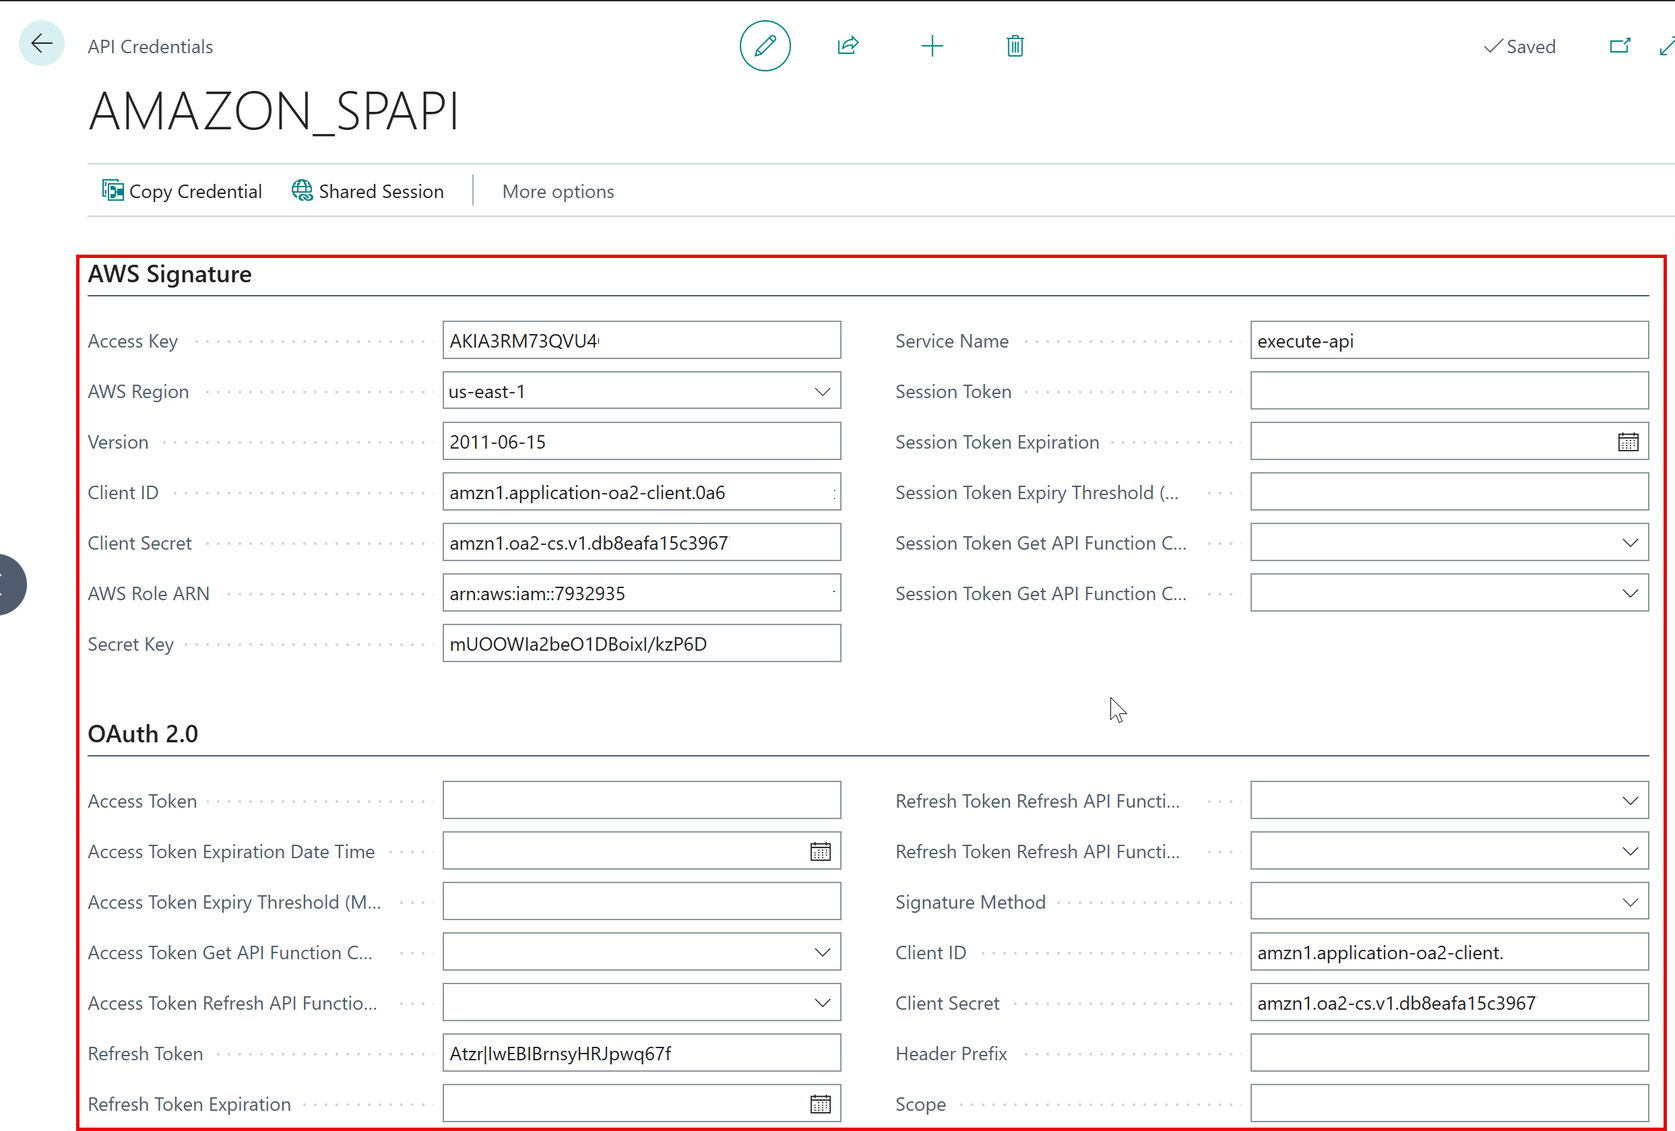Click the Header Prefix input field
The image size is (1675, 1131).
click(x=1449, y=1054)
